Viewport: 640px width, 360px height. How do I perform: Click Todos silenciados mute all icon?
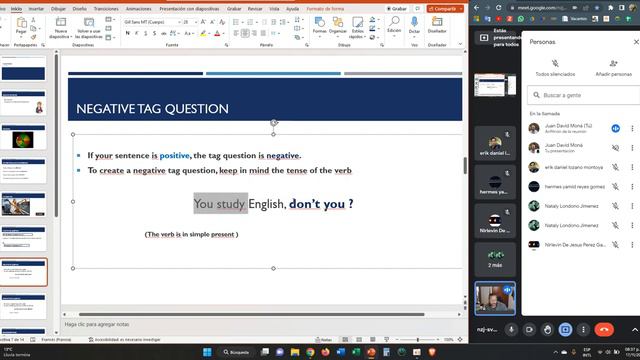(555, 64)
